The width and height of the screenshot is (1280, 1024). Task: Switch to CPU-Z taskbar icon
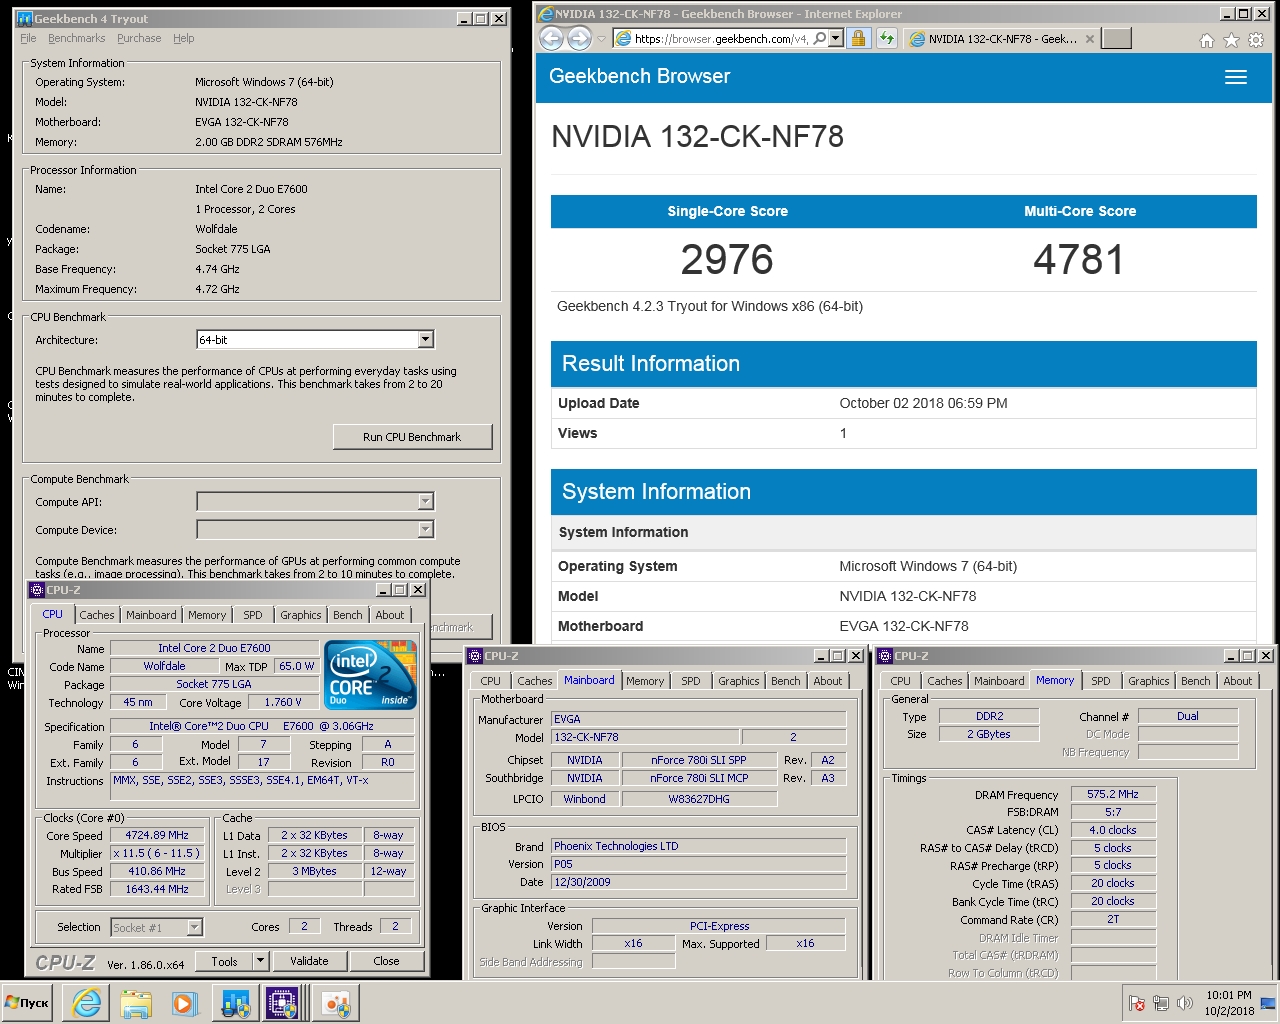[x=283, y=1003]
